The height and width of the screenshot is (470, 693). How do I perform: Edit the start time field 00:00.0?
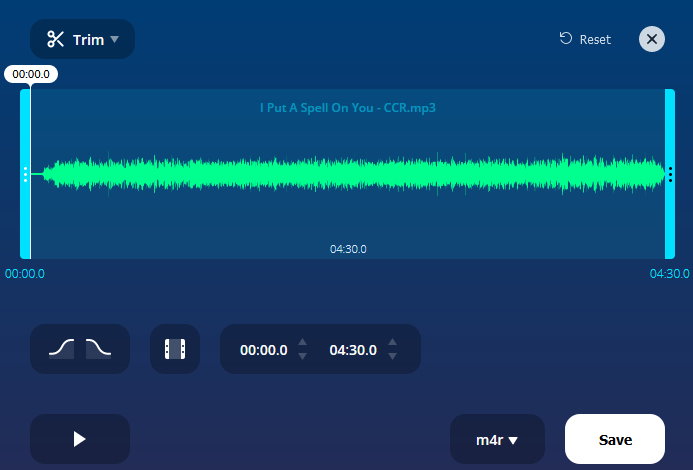[x=264, y=350]
